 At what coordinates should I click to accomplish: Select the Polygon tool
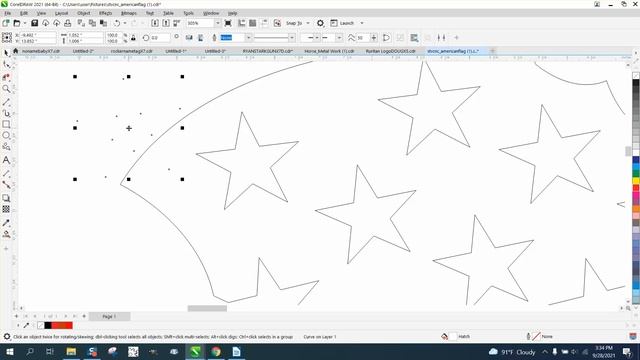(6, 147)
